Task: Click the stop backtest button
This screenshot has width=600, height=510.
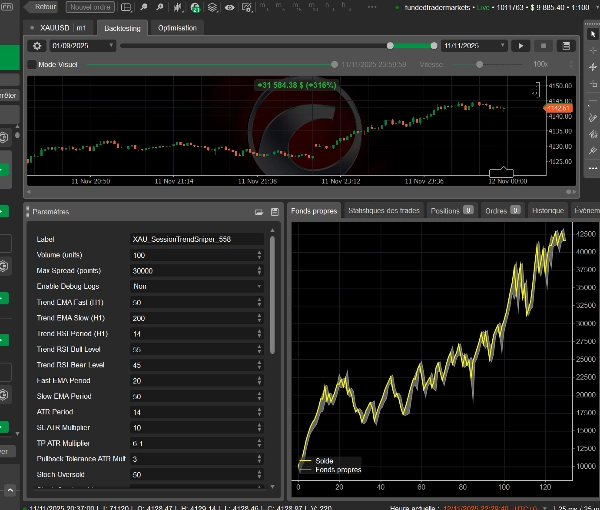Action: point(543,46)
